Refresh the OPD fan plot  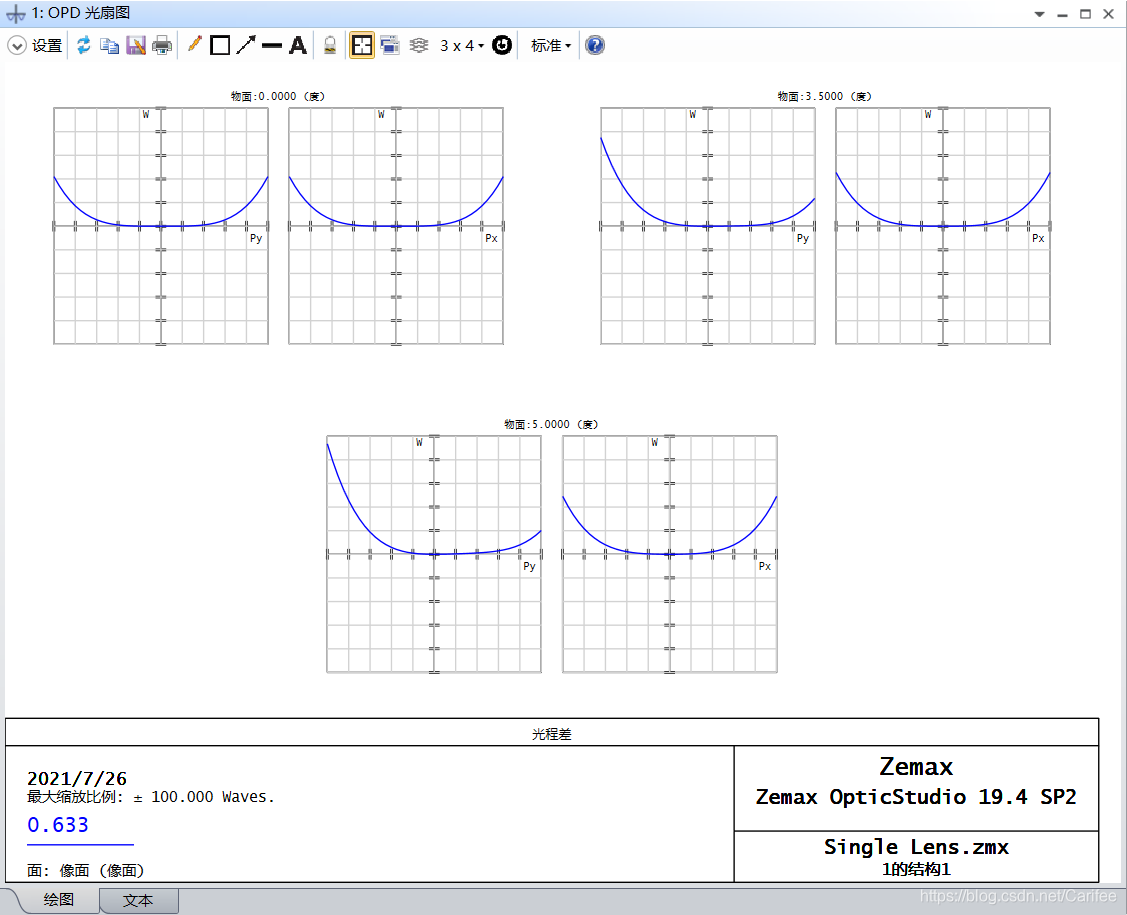(x=83, y=45)
